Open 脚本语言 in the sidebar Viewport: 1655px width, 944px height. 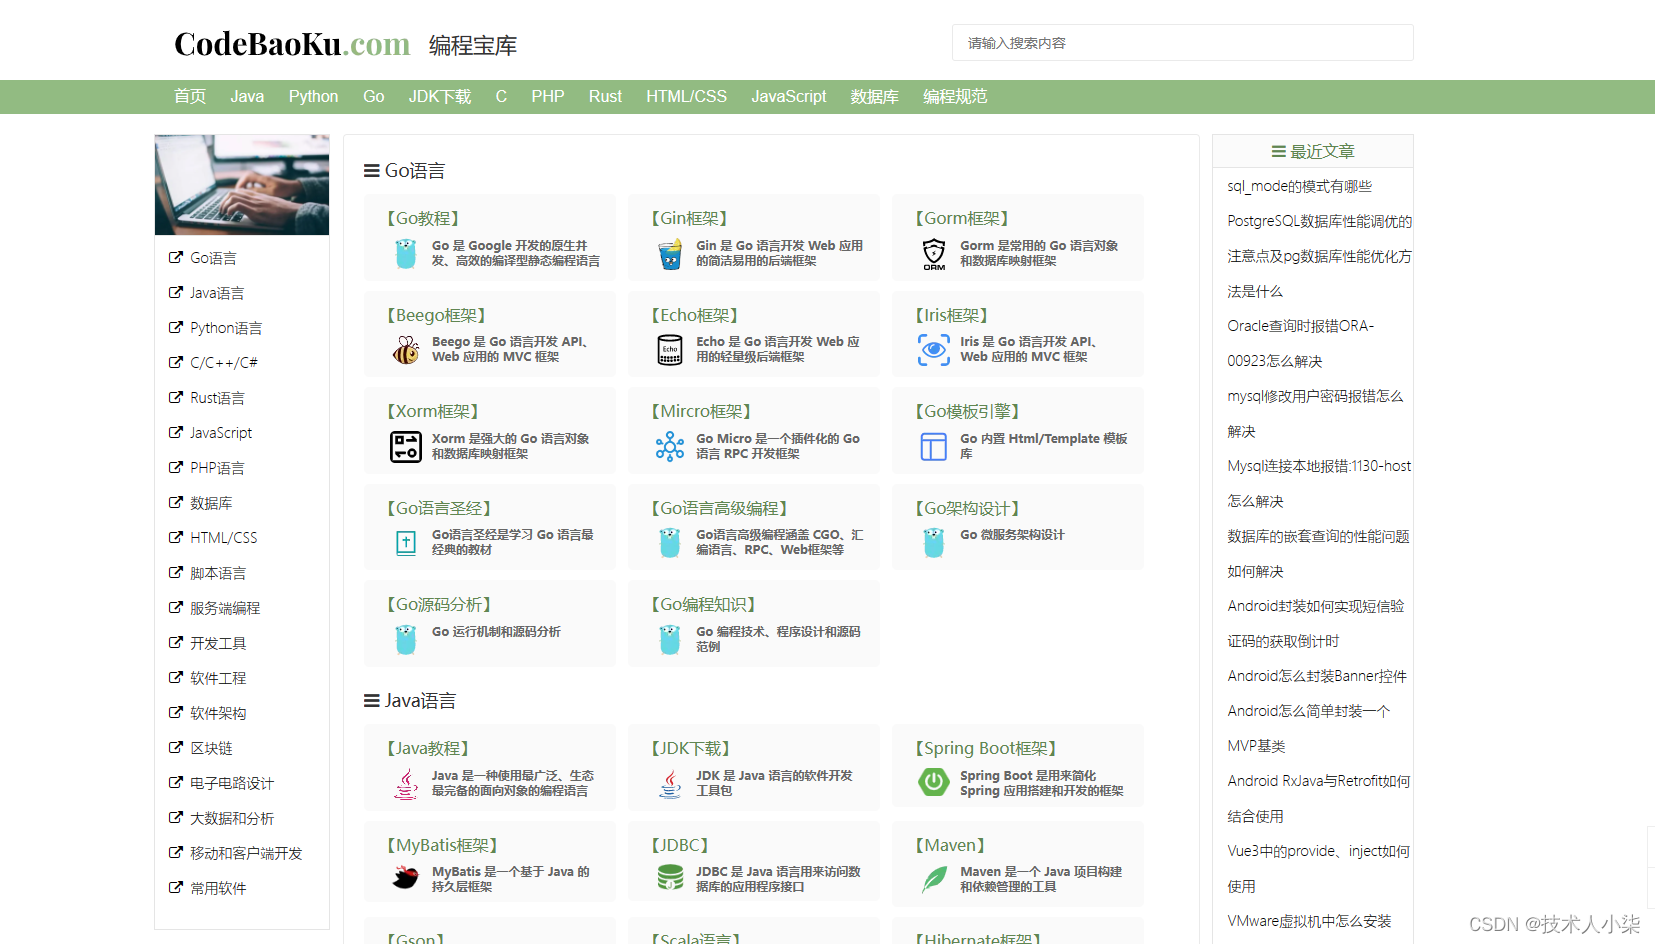tap(218, 573)
